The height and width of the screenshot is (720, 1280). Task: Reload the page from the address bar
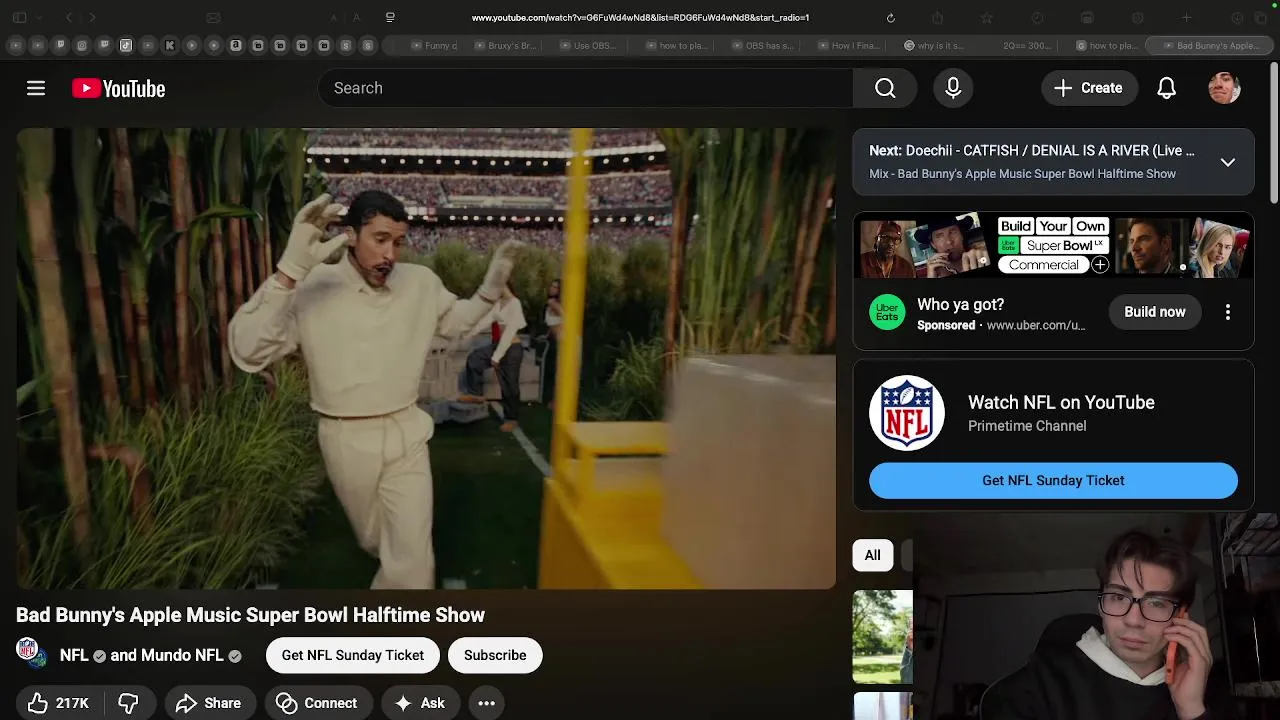point(891,18)
